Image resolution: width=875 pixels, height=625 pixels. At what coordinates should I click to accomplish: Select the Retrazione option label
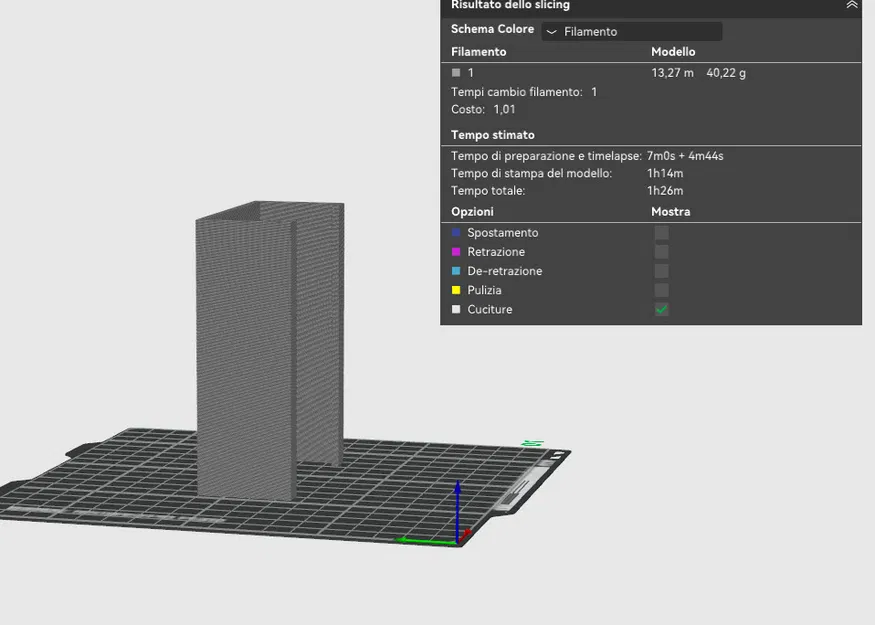click(496, 252)
